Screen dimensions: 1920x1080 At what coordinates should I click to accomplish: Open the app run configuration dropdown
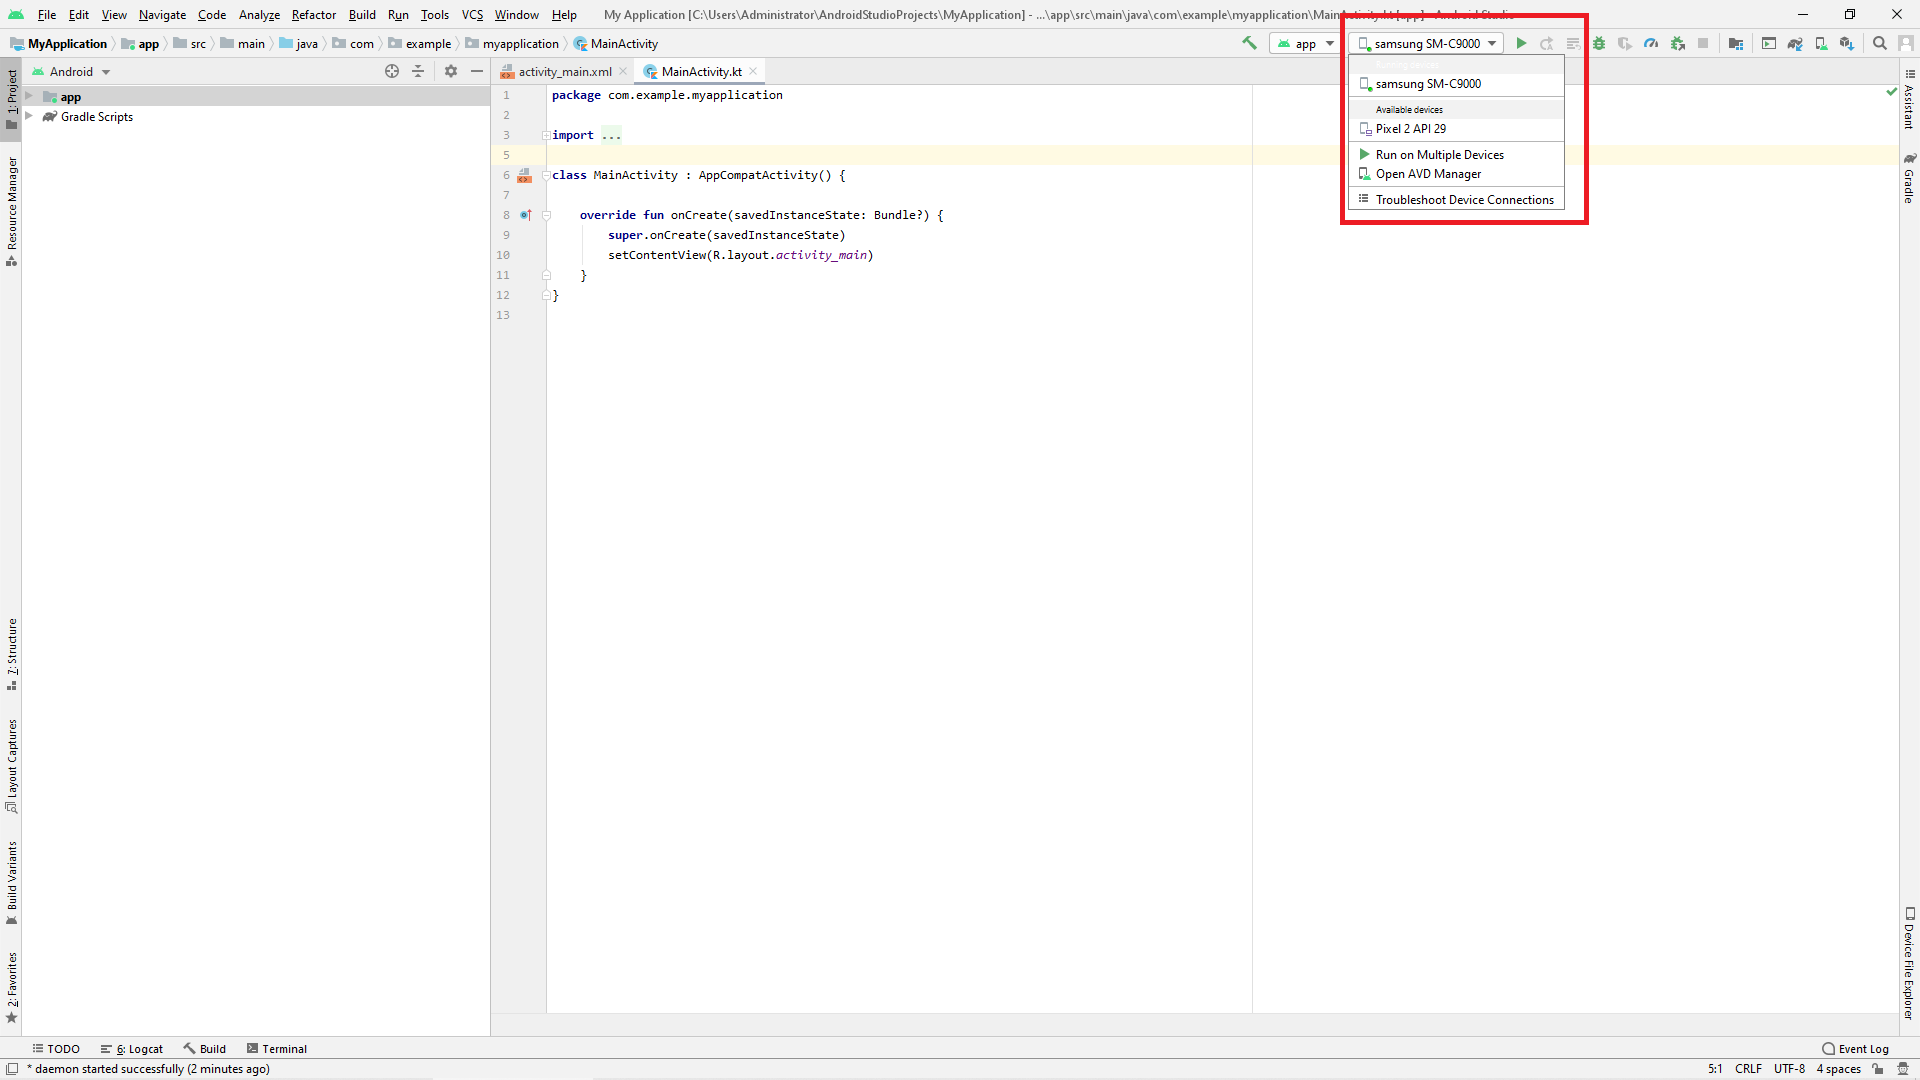click(x=1305, y=43)
